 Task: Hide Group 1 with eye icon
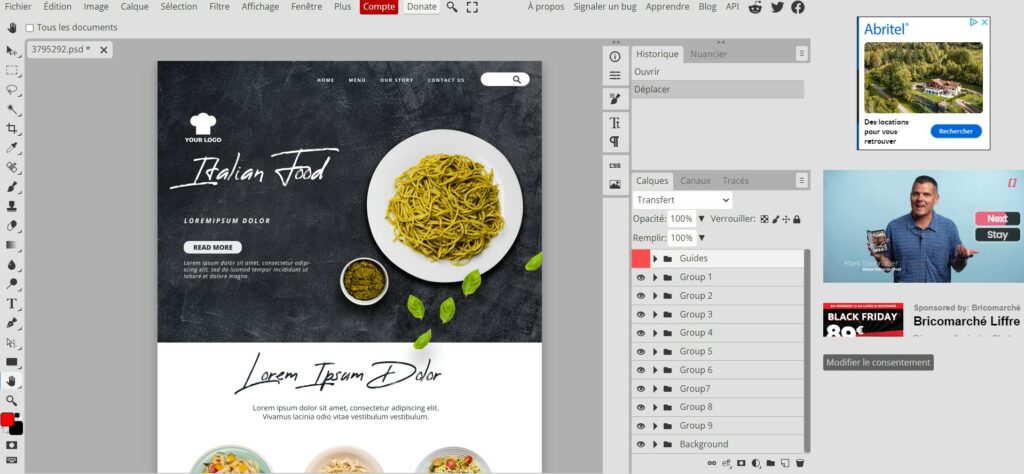pyautogui.click(x=641, y=277)
